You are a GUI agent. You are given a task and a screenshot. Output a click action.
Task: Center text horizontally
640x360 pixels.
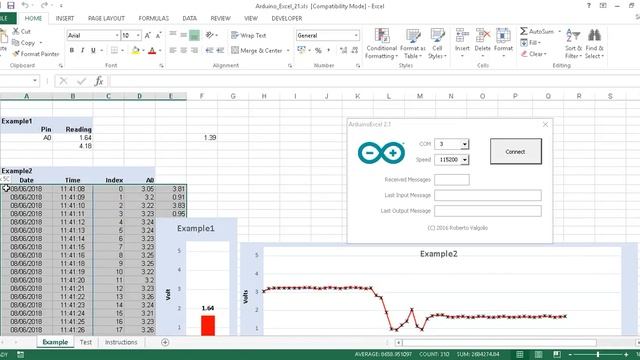coord(184,50)
